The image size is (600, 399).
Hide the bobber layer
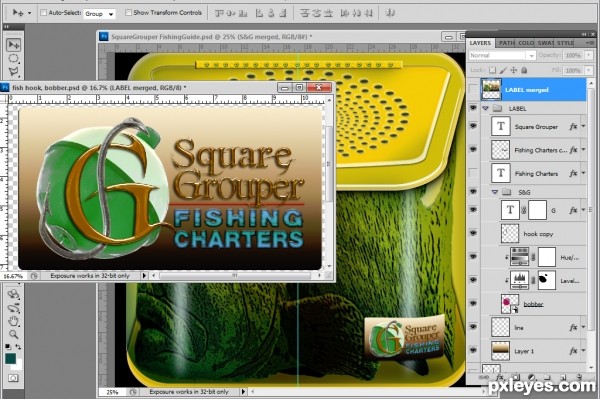point(474,303)
